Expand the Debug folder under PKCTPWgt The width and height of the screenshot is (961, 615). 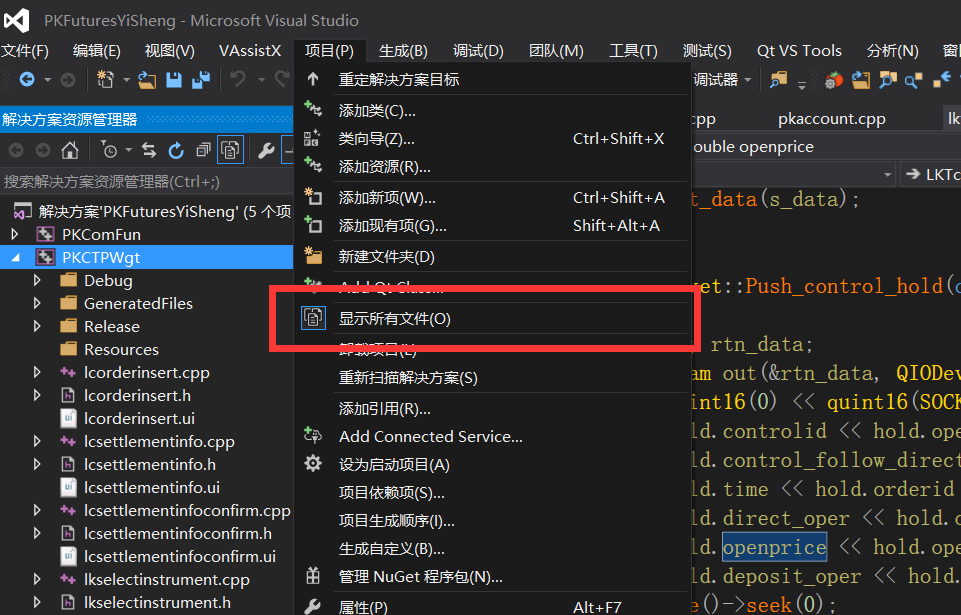point(38,280)
